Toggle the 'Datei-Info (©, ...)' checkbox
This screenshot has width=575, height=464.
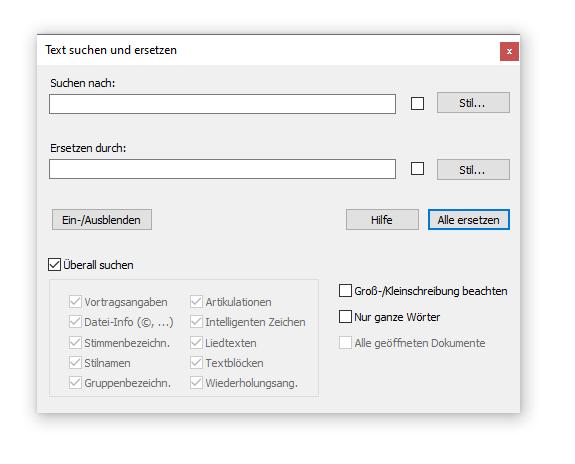[x=75, y=322]
